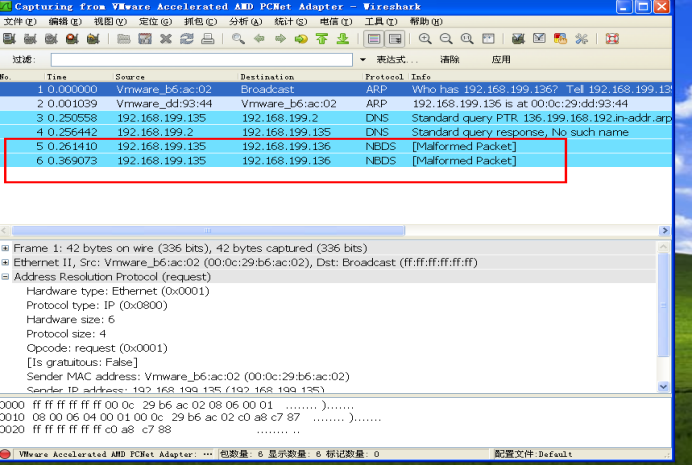Open 工具(T) menu
692x465 pixels.
point(380,22)
